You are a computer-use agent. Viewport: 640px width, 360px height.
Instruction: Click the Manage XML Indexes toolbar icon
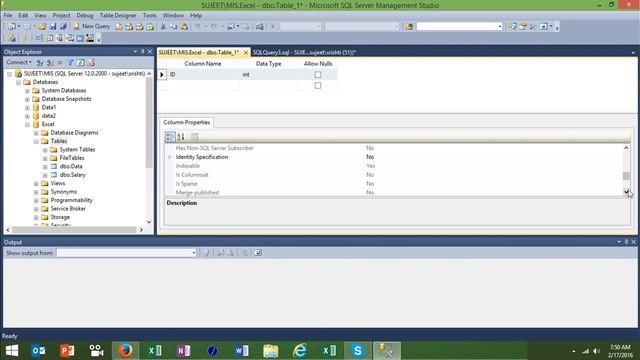click(x=70, y=38)
